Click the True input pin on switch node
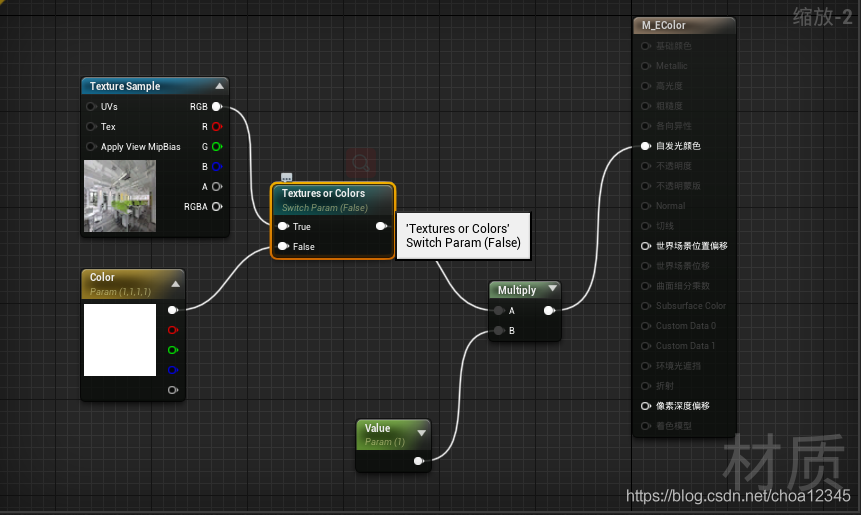Image resolution: width=861 pixels, height=515 pixels. (x=283, y=226)
